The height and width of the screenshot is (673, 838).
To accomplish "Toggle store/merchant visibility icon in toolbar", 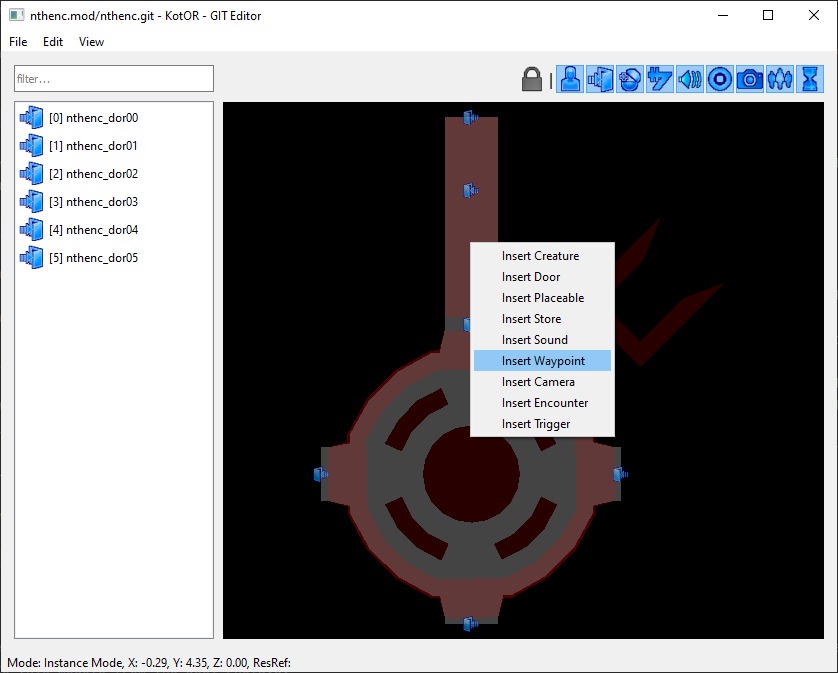I will tap(660, 79).
